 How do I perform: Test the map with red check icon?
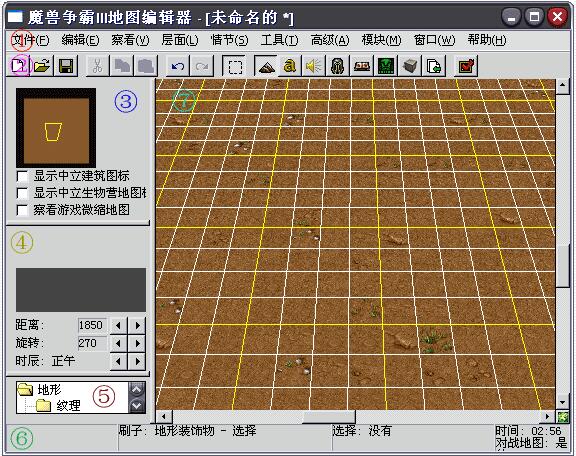point(466,66)
